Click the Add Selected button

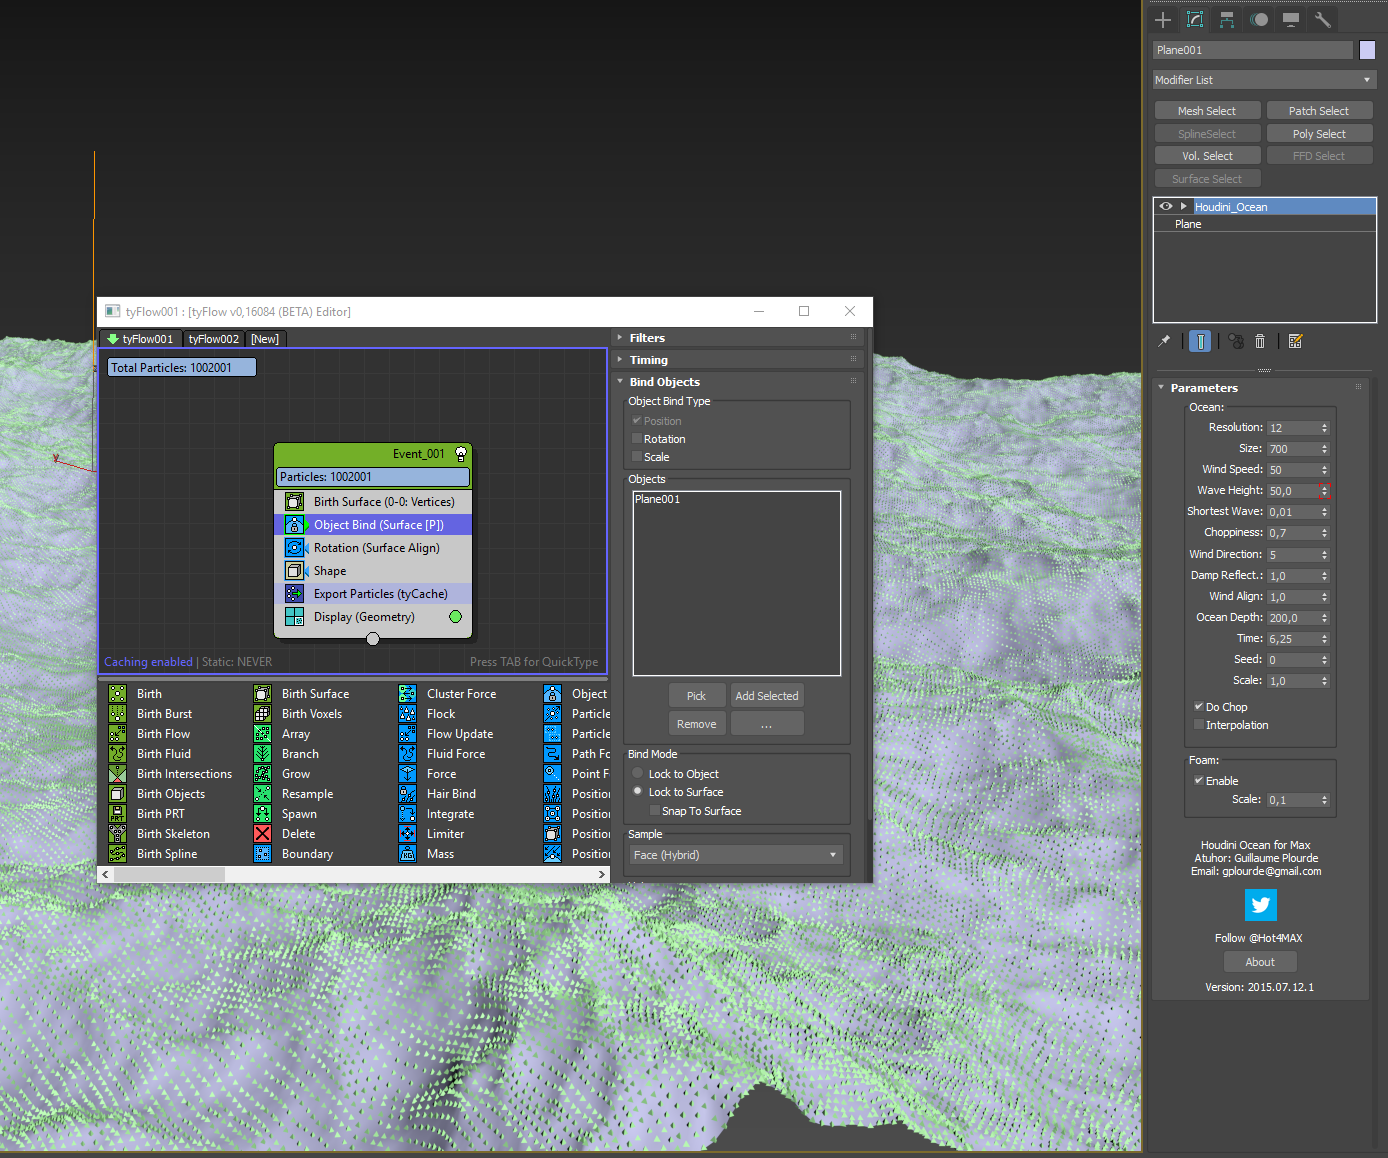click(x=767, y=696)
